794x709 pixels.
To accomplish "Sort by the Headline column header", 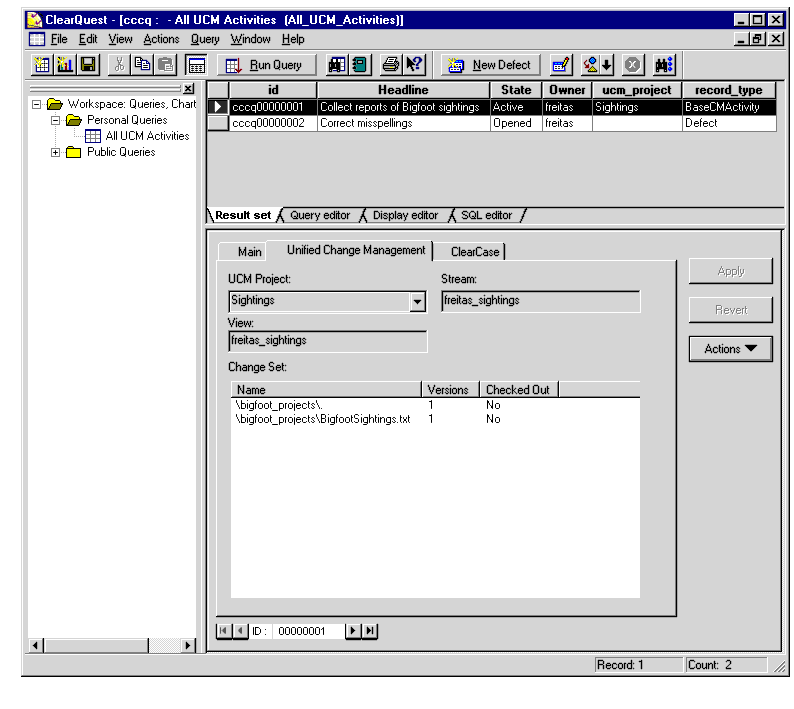I will [x=403, y=90].
